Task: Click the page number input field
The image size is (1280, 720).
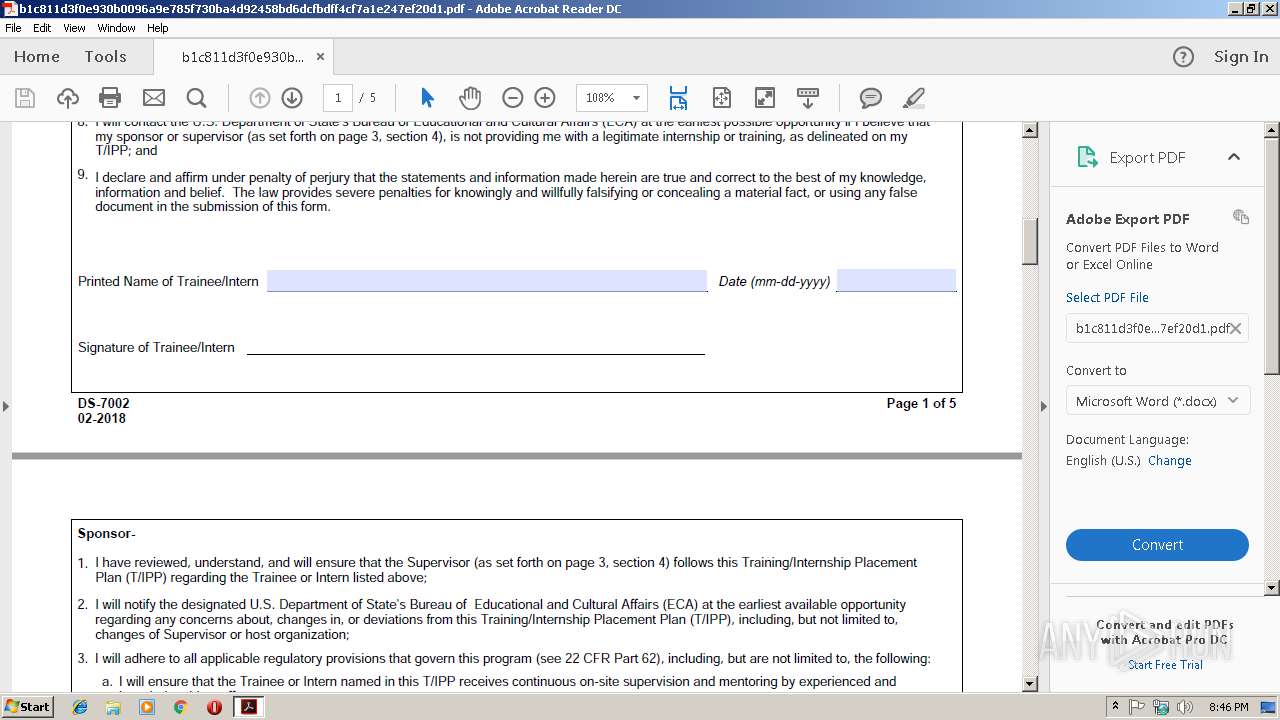Action: (338, 98)
